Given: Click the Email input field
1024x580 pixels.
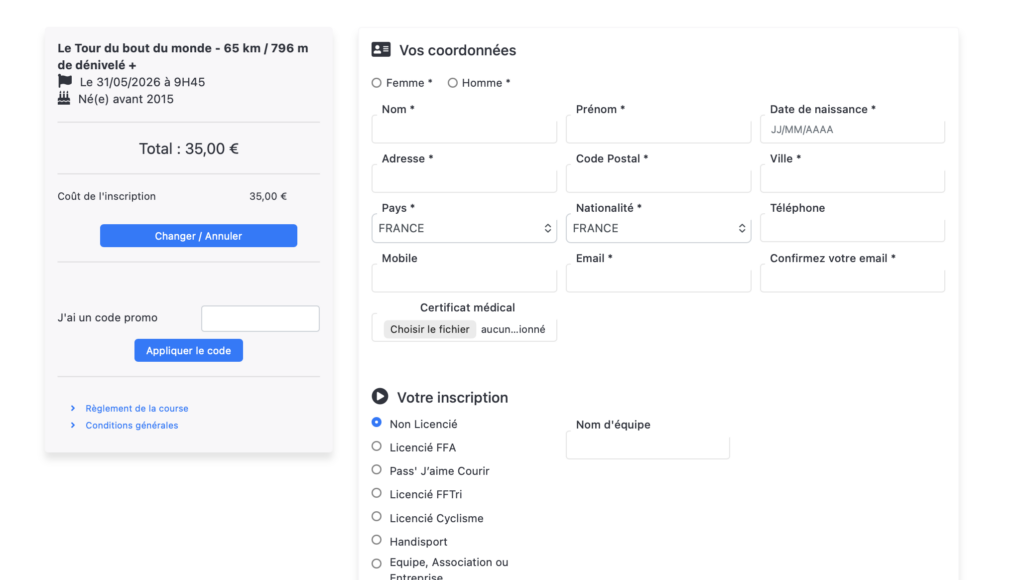Looking at the screenshot, I should [658, 280].
